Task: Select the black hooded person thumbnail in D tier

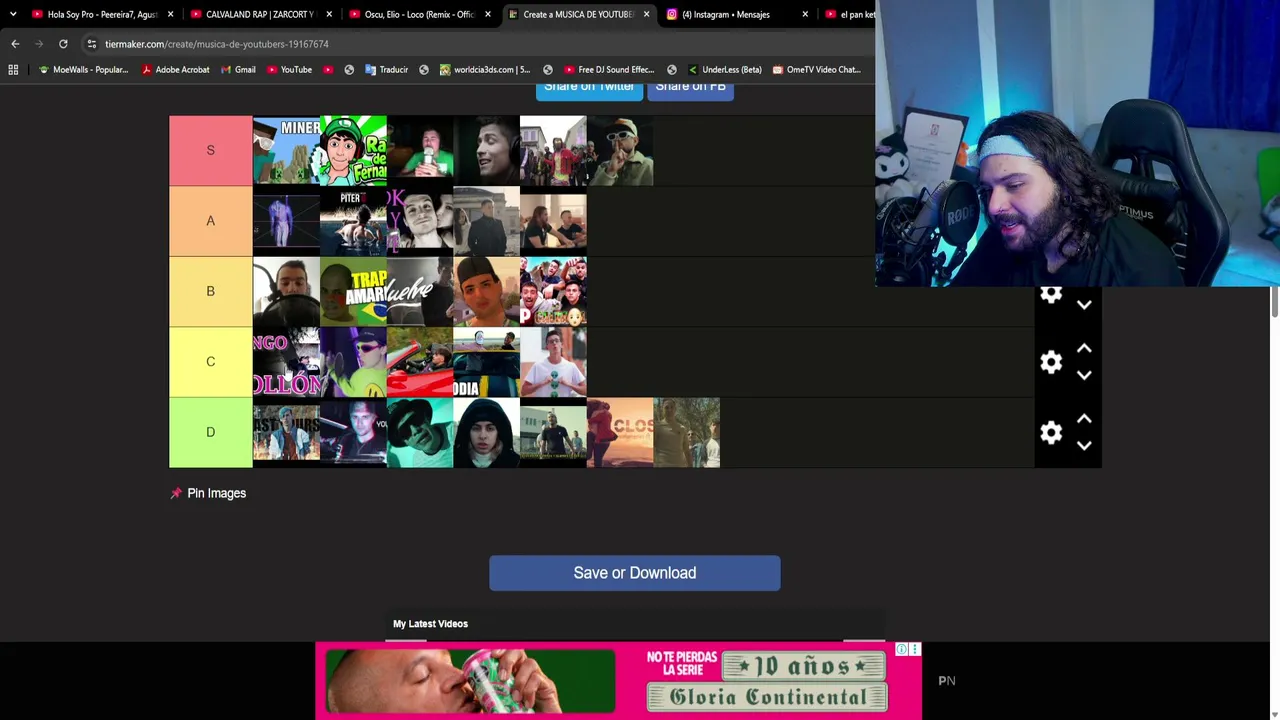Action: [x=486, y=432]
